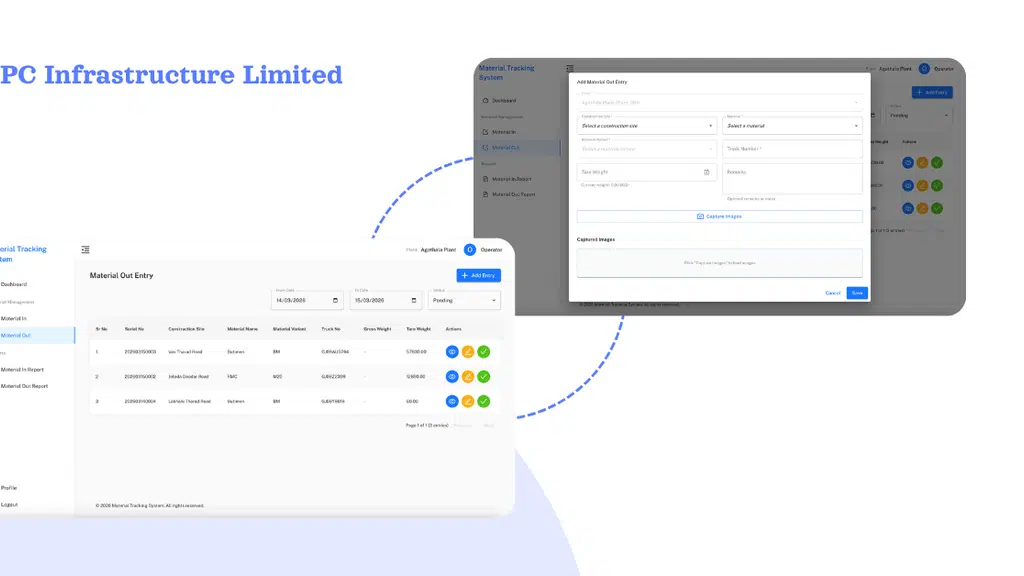Screen dimensions: 1024x576
Task: Open Pending status dropdown behind the dialog
Action: [x=919, y=116]
